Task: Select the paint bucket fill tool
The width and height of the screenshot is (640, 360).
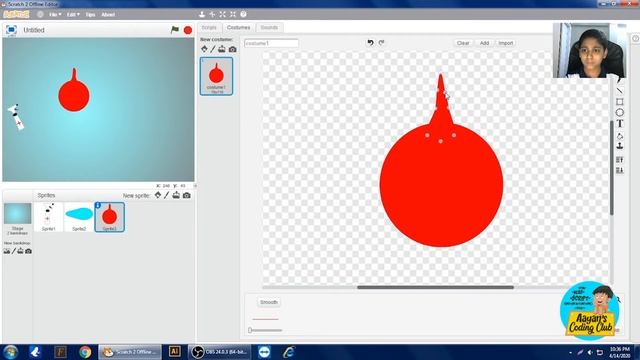Action: point(620,136)
